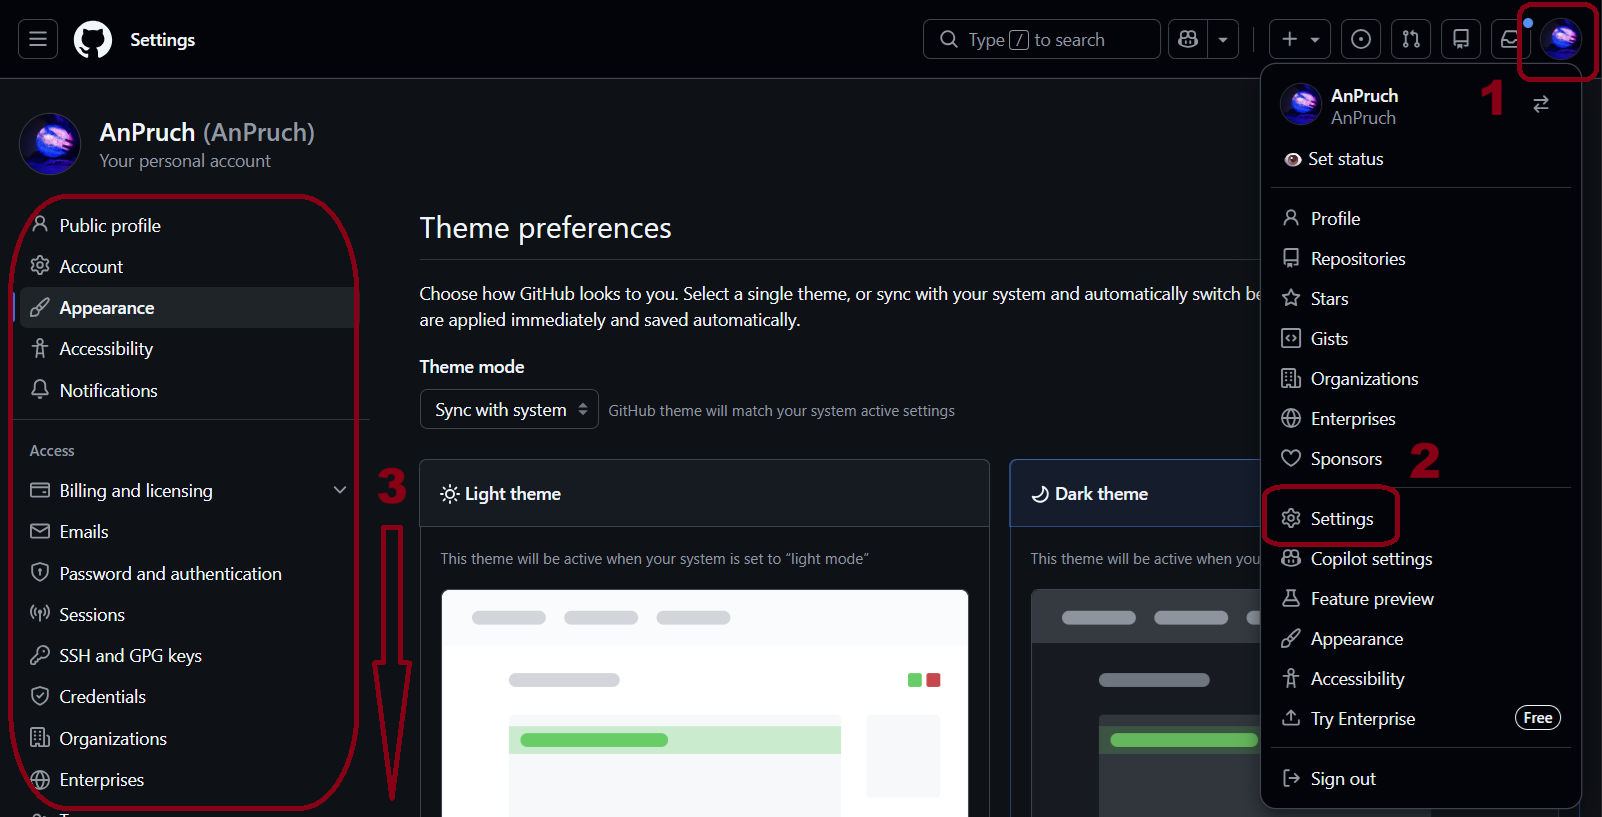Open the create new plus menu
The image size is (1602, 817).
pos(1300,39)
